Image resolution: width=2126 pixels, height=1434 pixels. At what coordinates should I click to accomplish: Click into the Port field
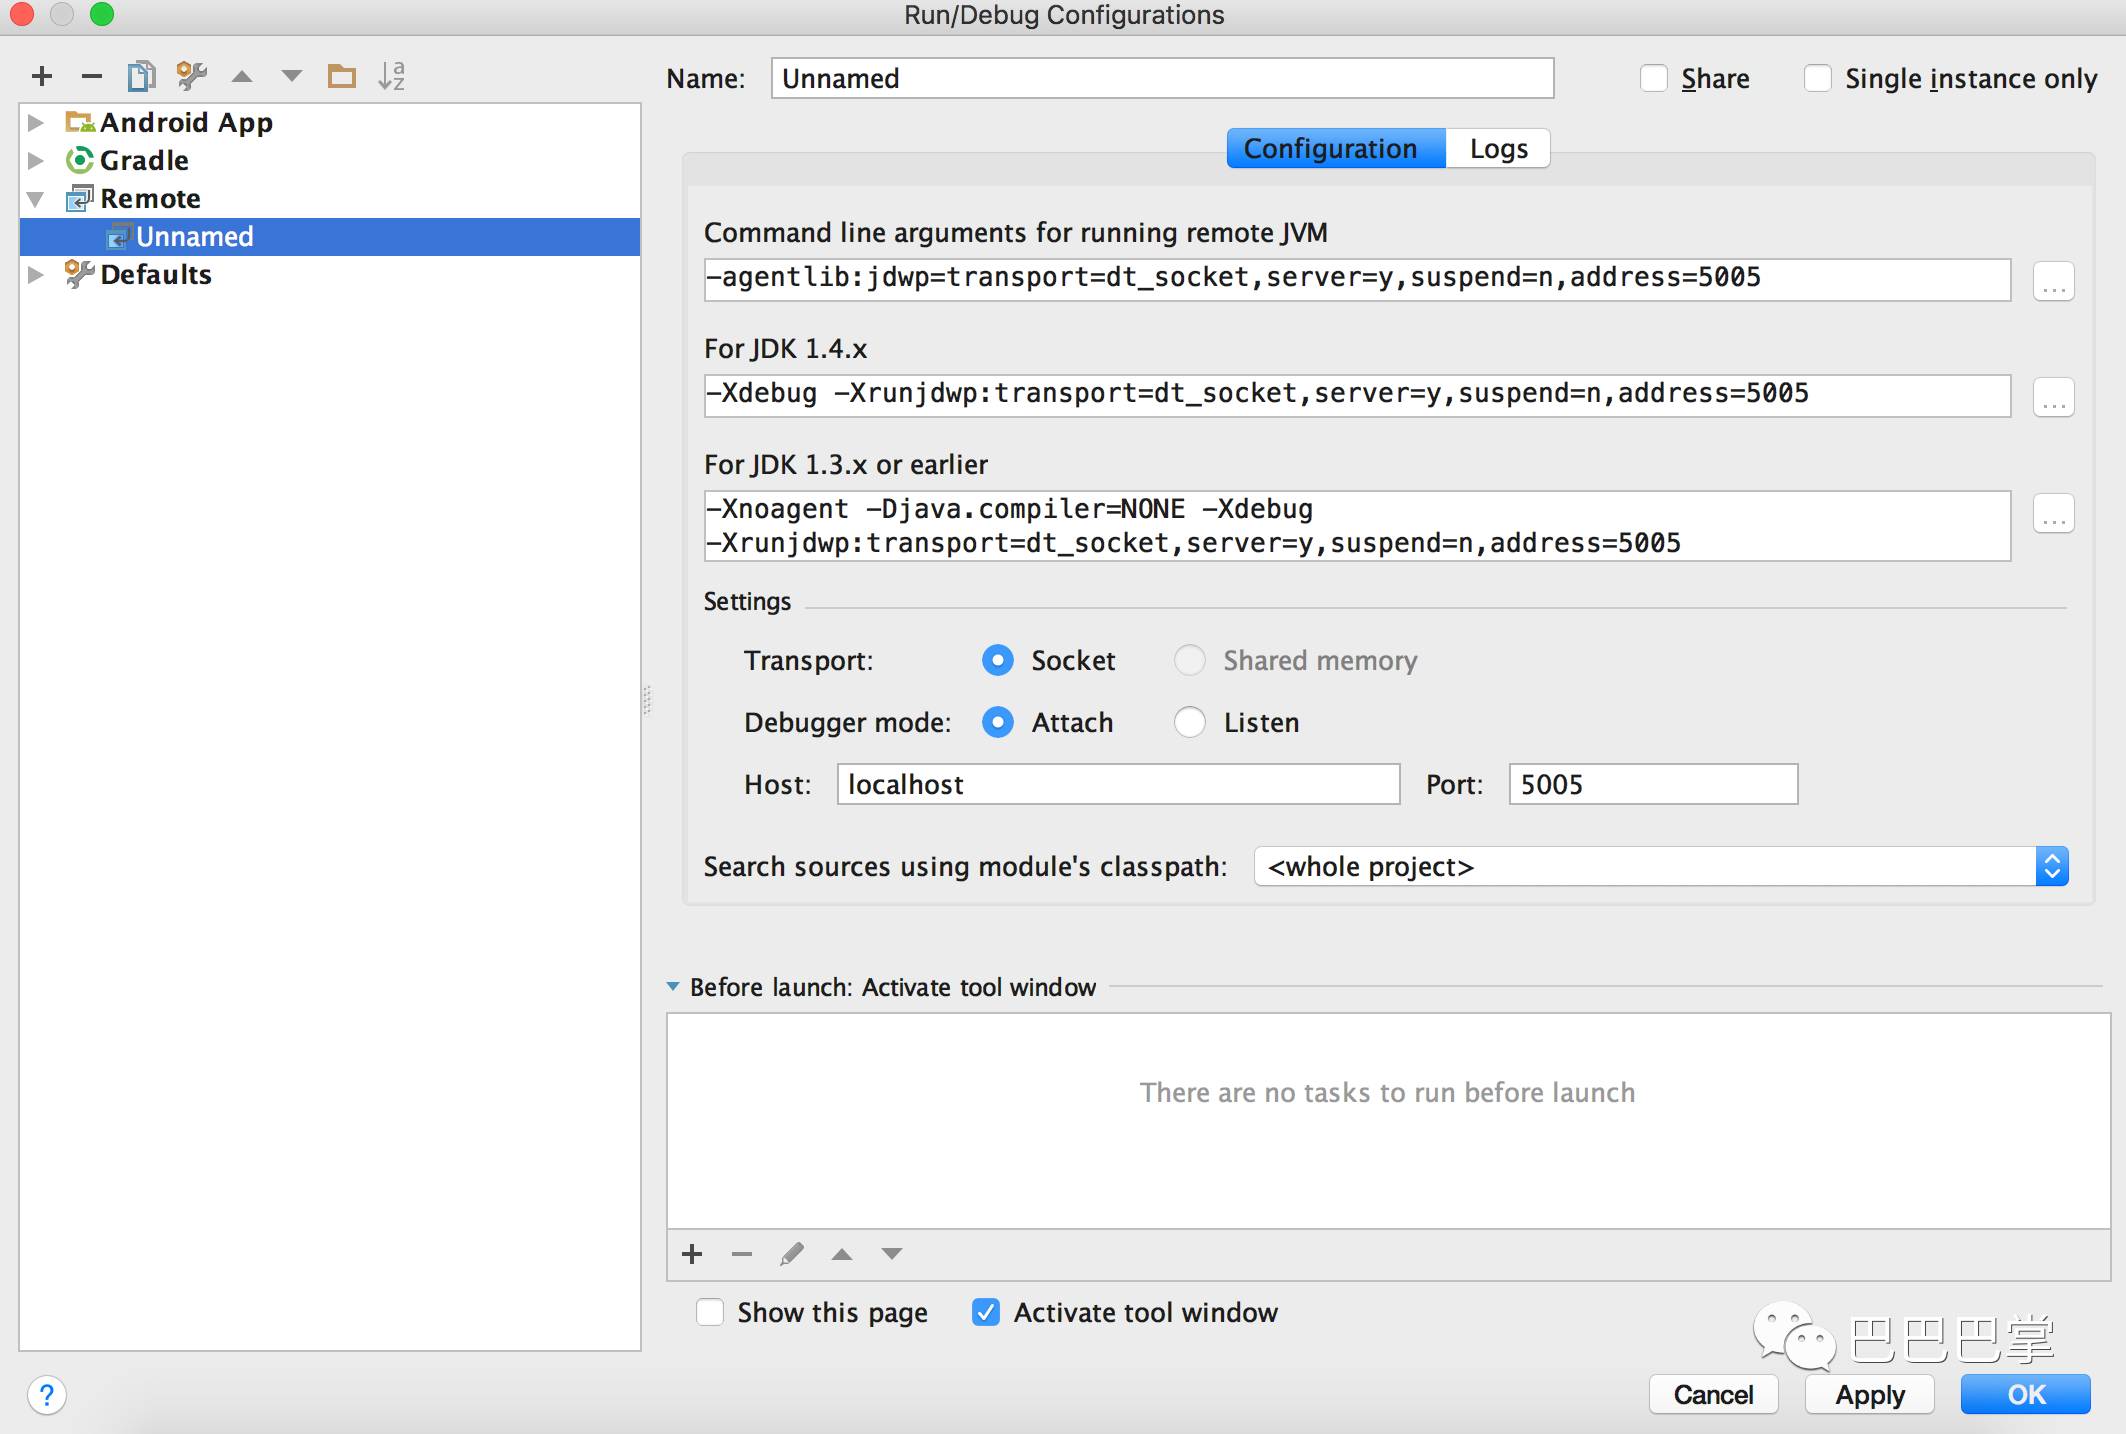pos(1652,784)
